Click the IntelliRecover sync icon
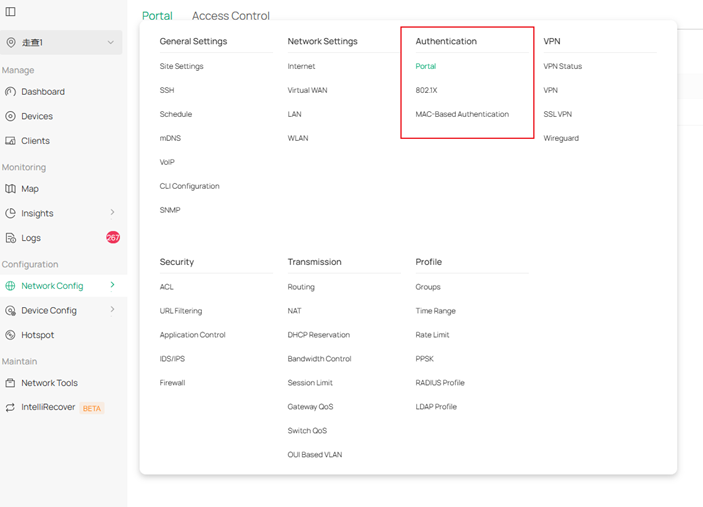This screenshot has height=507, width=703. 10,407
